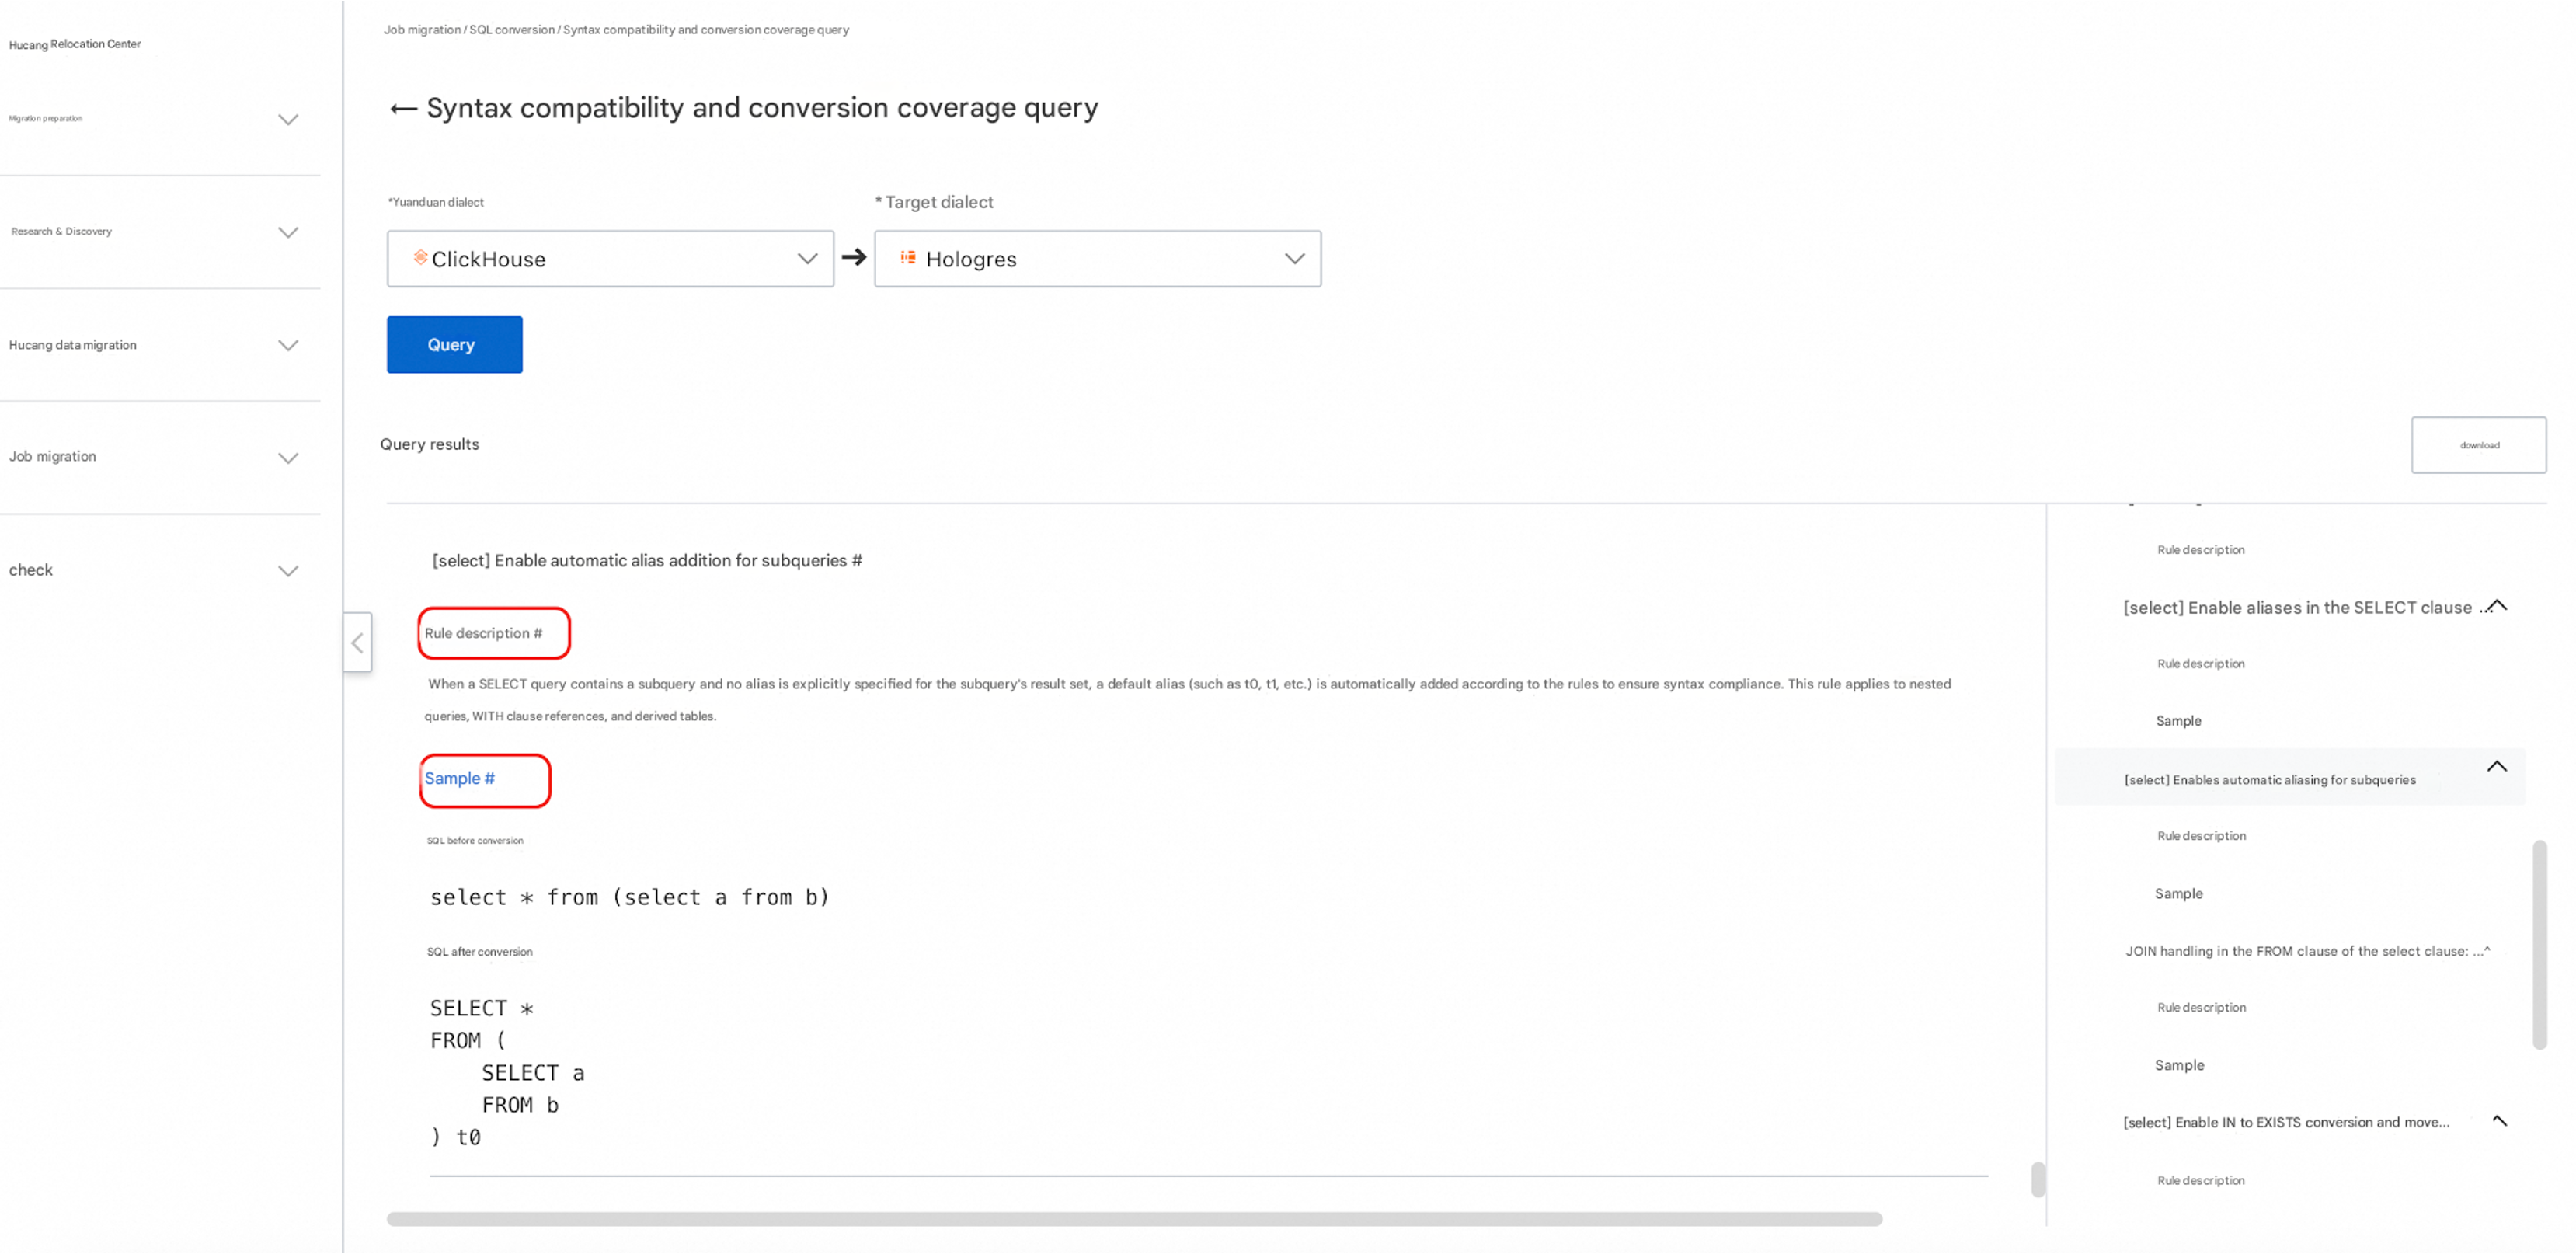Viewport: 2576px width, 1254px height.
Task: Open the Hologres target dialect dropdown
Action: [1097, 259]
